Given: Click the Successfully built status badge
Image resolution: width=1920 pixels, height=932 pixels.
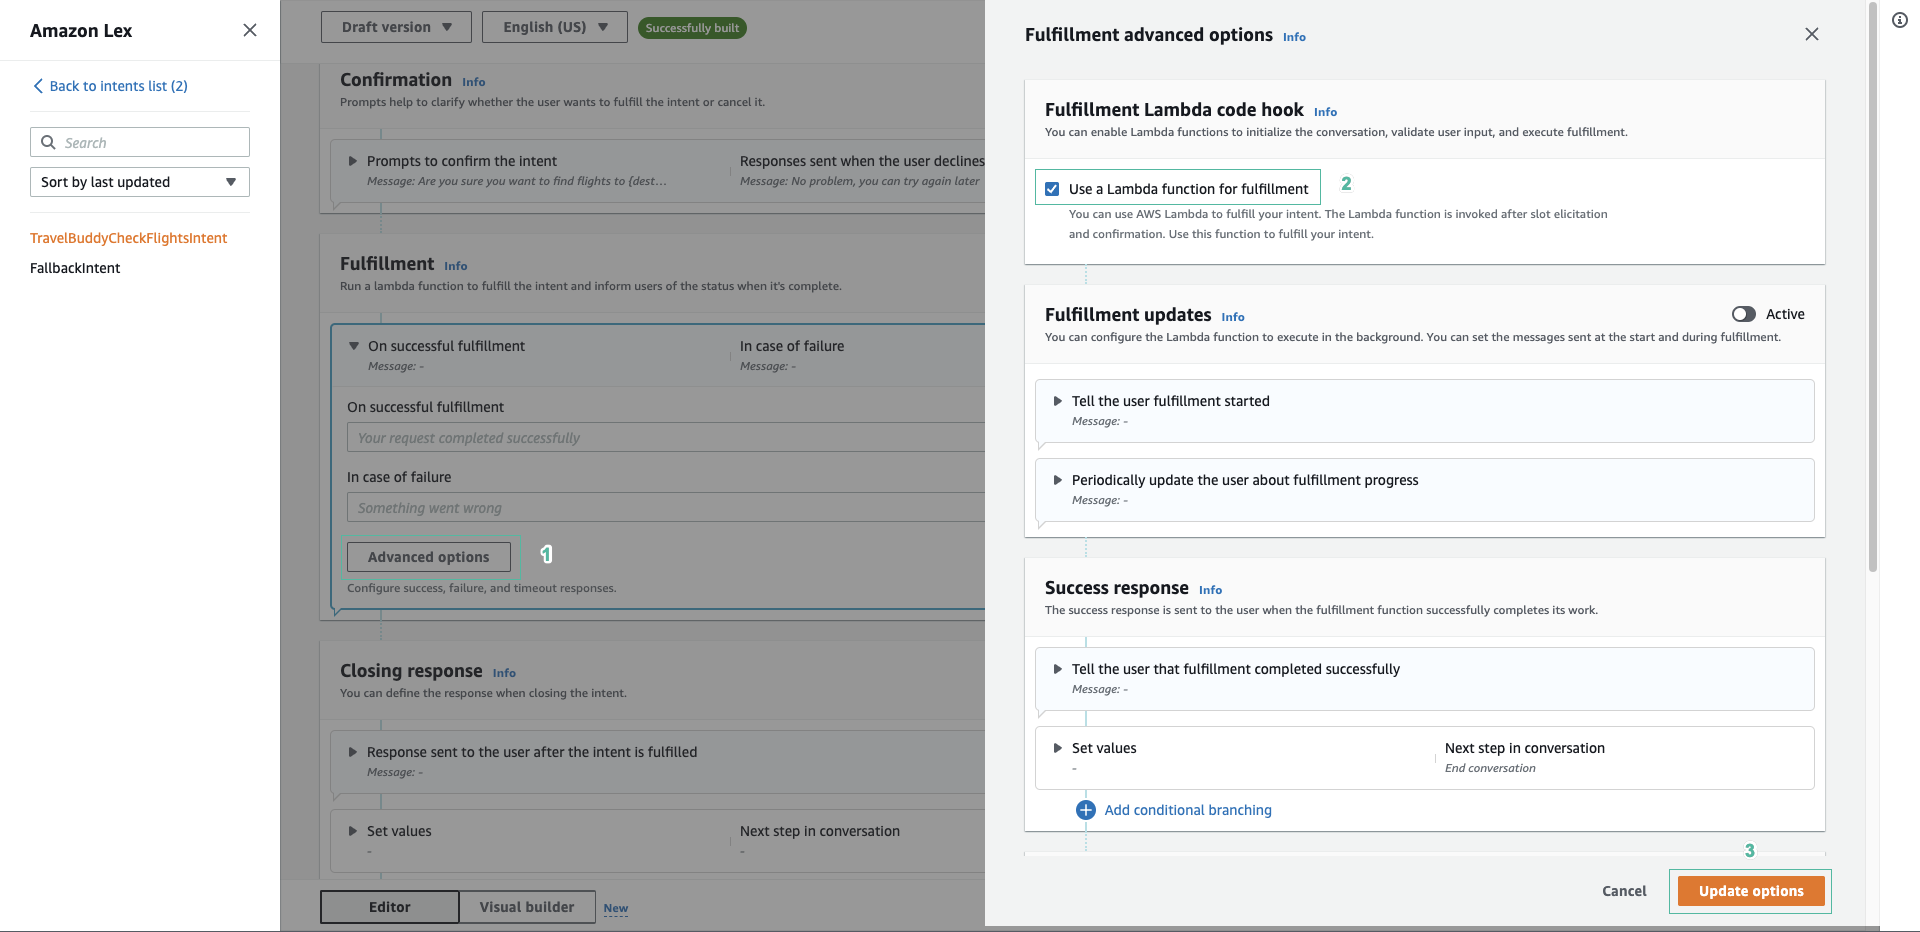Looking at the screenshot, I should pyautogui.click(x=692, y=28).
